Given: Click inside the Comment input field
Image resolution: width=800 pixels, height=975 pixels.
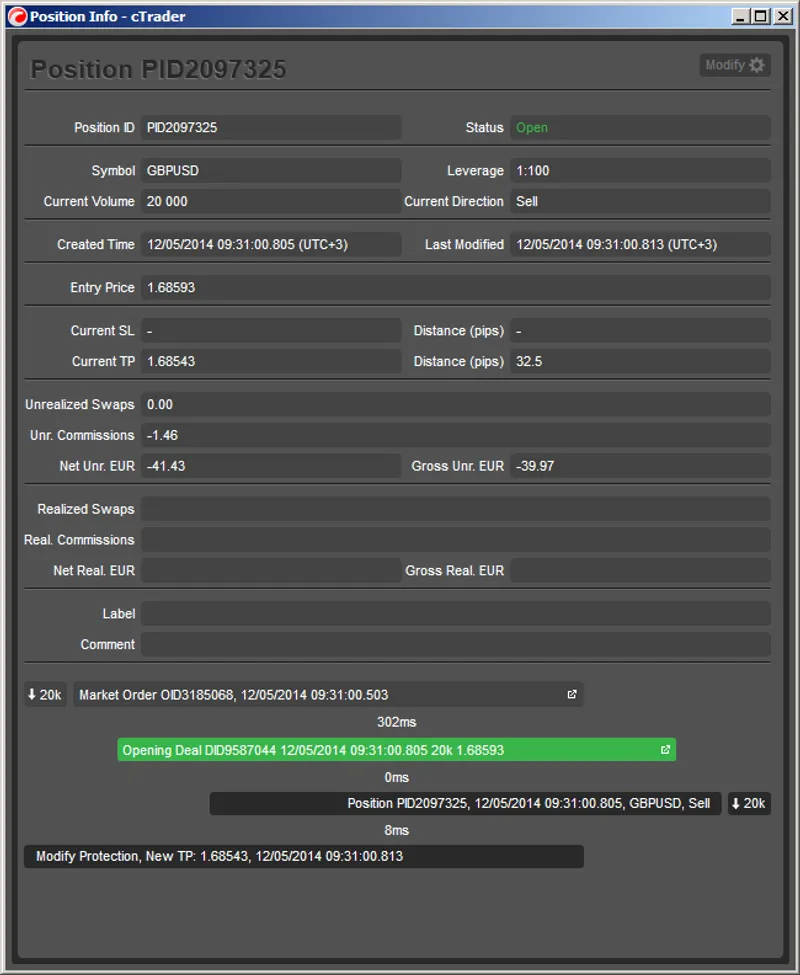Looking at the screenshot, I should tap(450, 644).
